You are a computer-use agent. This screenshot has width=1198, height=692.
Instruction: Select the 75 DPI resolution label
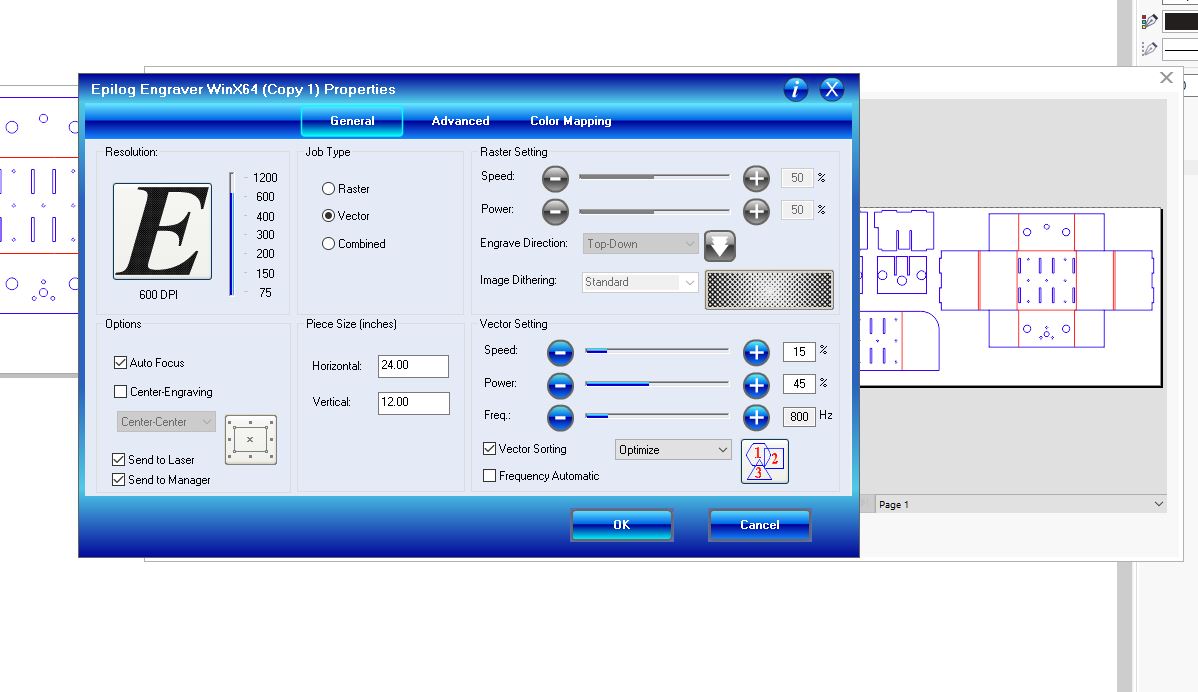265,293
